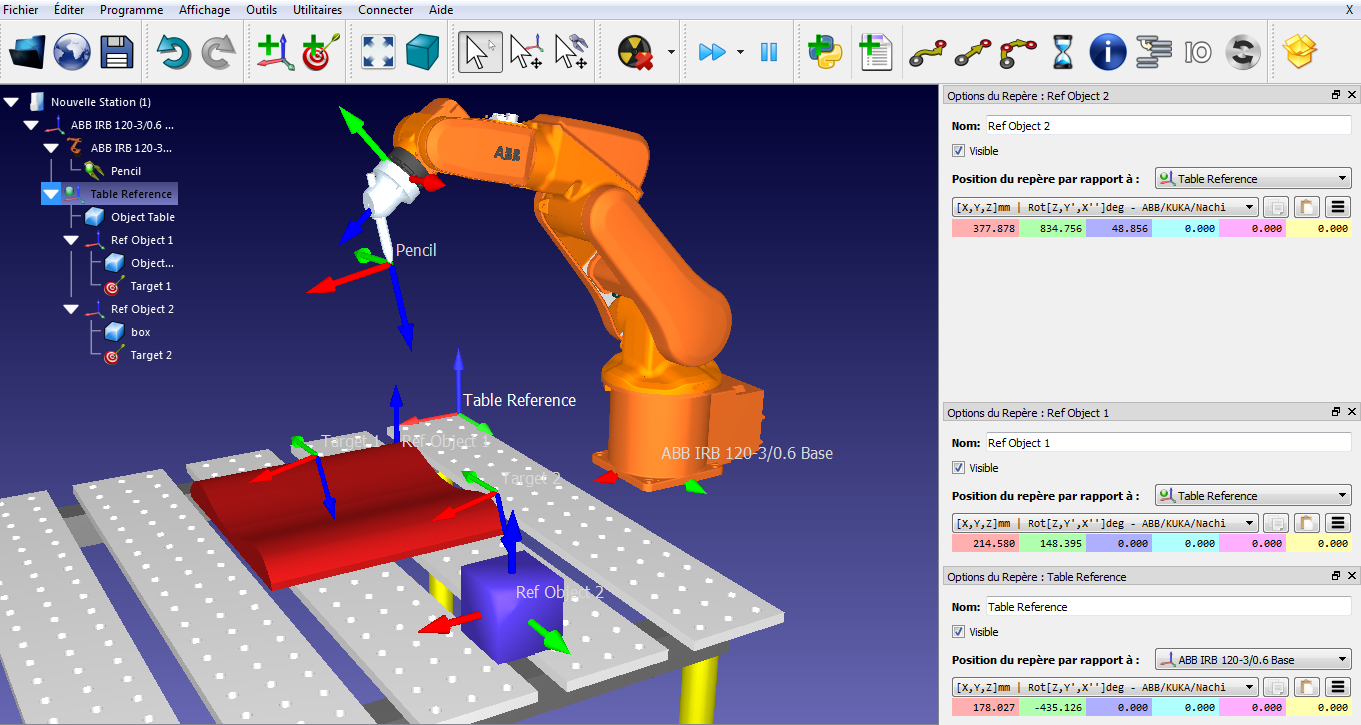Copy Ref Object 2 pose values
This screenshot has height=725, width=1361.
pyautogui.click(x=1275, y=208)
